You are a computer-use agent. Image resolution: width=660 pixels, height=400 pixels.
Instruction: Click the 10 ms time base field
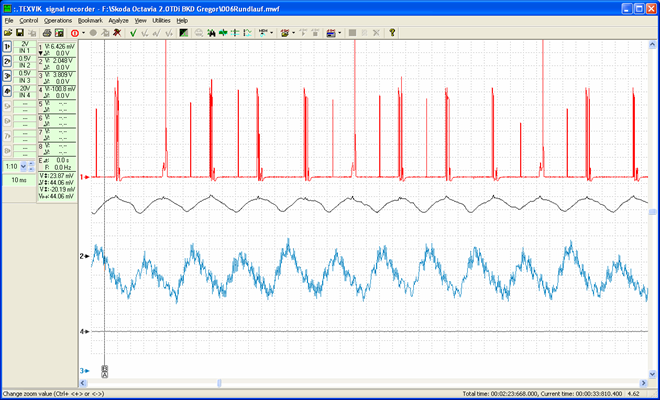pos(19,180)
